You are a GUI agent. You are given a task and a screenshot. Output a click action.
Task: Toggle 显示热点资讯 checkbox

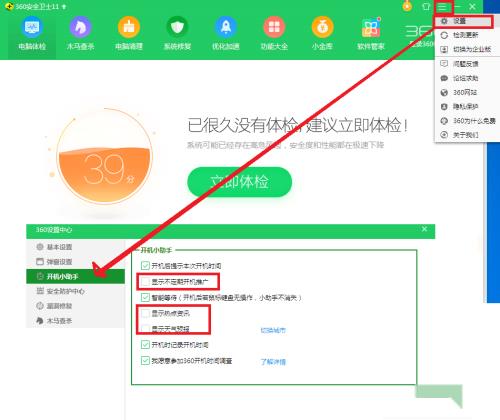coord(145,313)
